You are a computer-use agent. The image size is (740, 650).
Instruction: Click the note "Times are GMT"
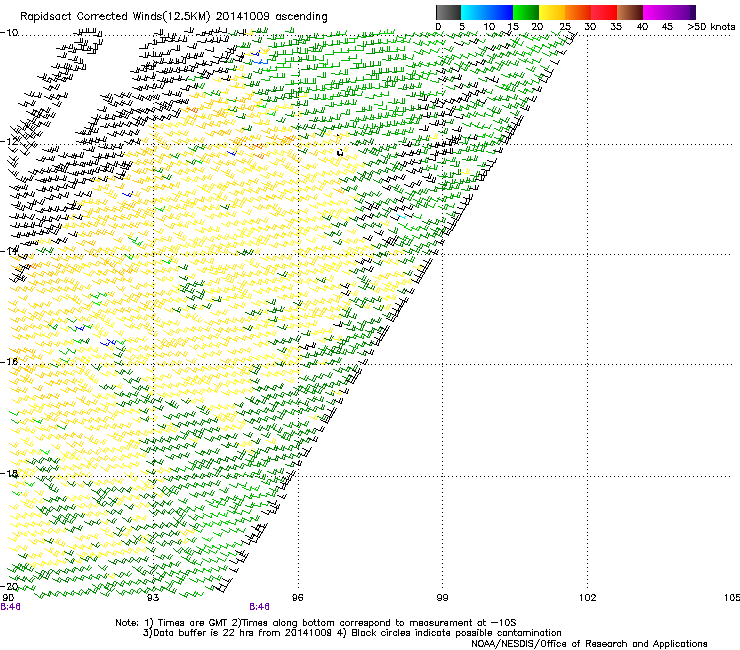(x=192, y=623)
